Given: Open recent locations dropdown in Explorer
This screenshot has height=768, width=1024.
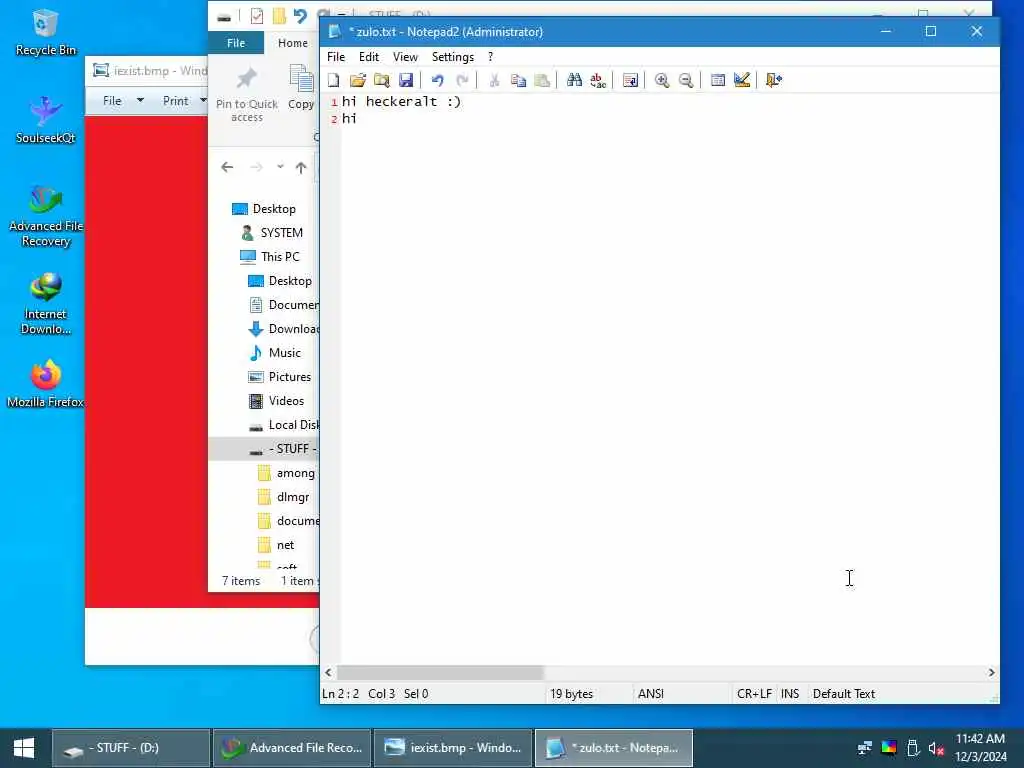Looking at the screenshot, I should [x=280, y=167].
